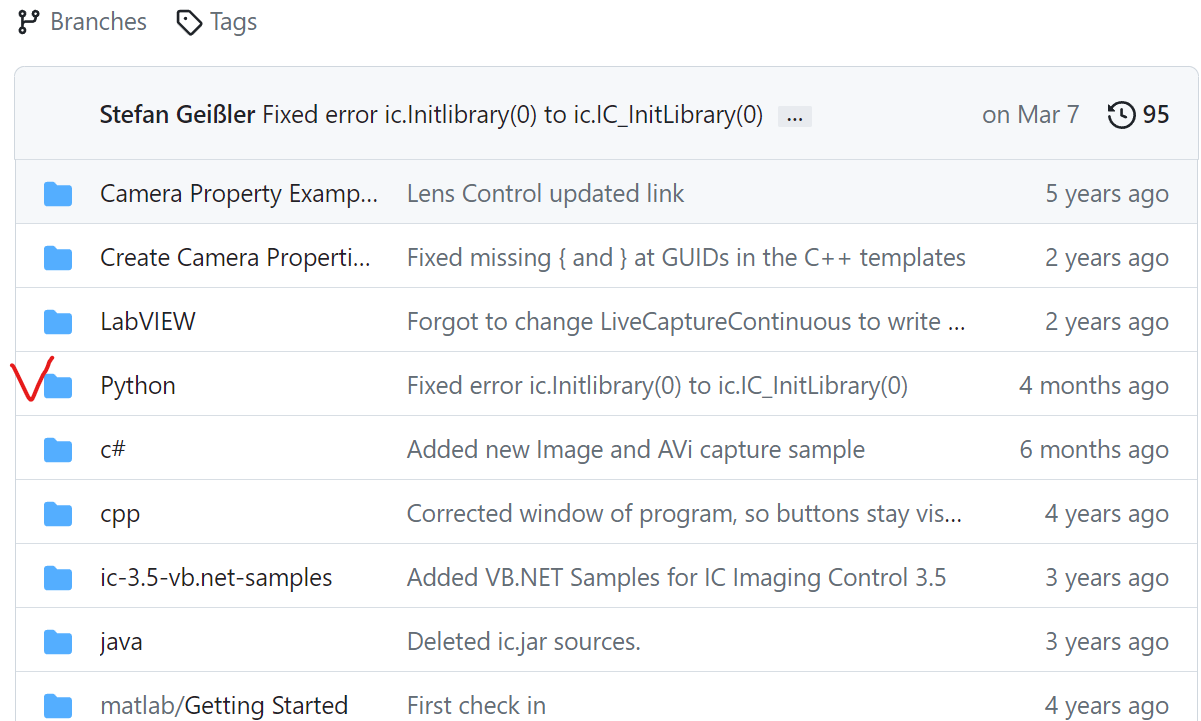Screen dimensions: 1201x721
Task: Click the Tags label icon
Action: tap(189, 22)
